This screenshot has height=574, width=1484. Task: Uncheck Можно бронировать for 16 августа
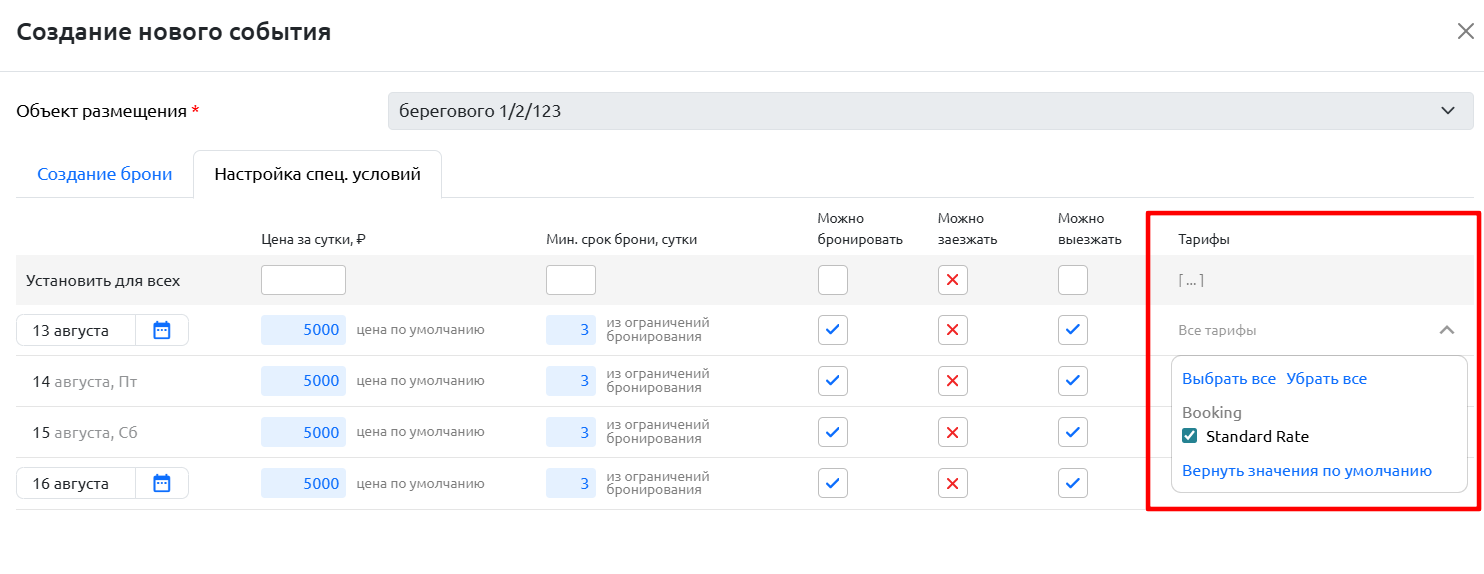coord(833,483)
